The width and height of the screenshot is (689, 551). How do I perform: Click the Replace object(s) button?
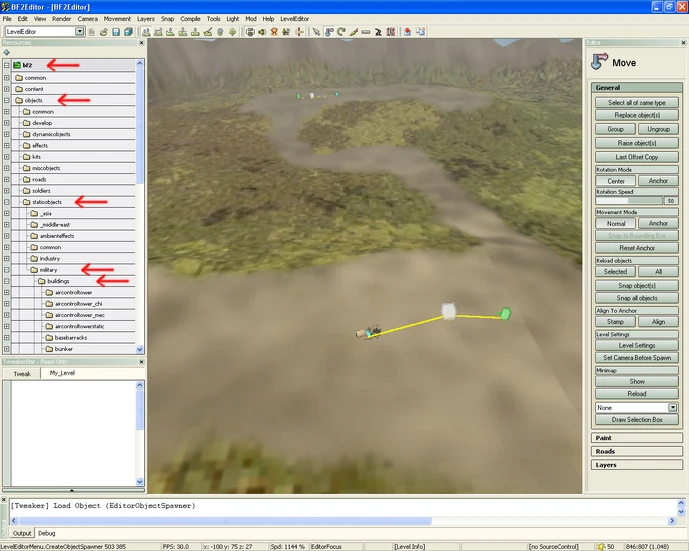[x=636, y=115]
